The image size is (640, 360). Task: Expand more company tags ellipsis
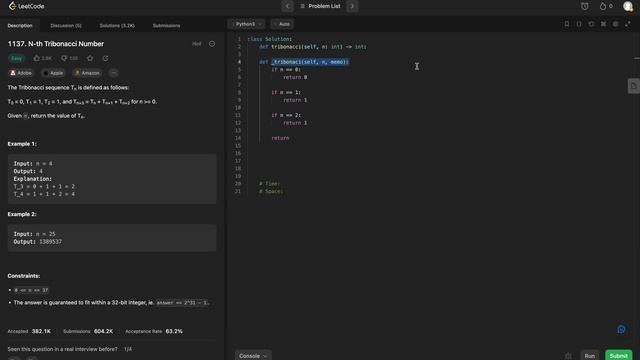[x=113, y=73]
